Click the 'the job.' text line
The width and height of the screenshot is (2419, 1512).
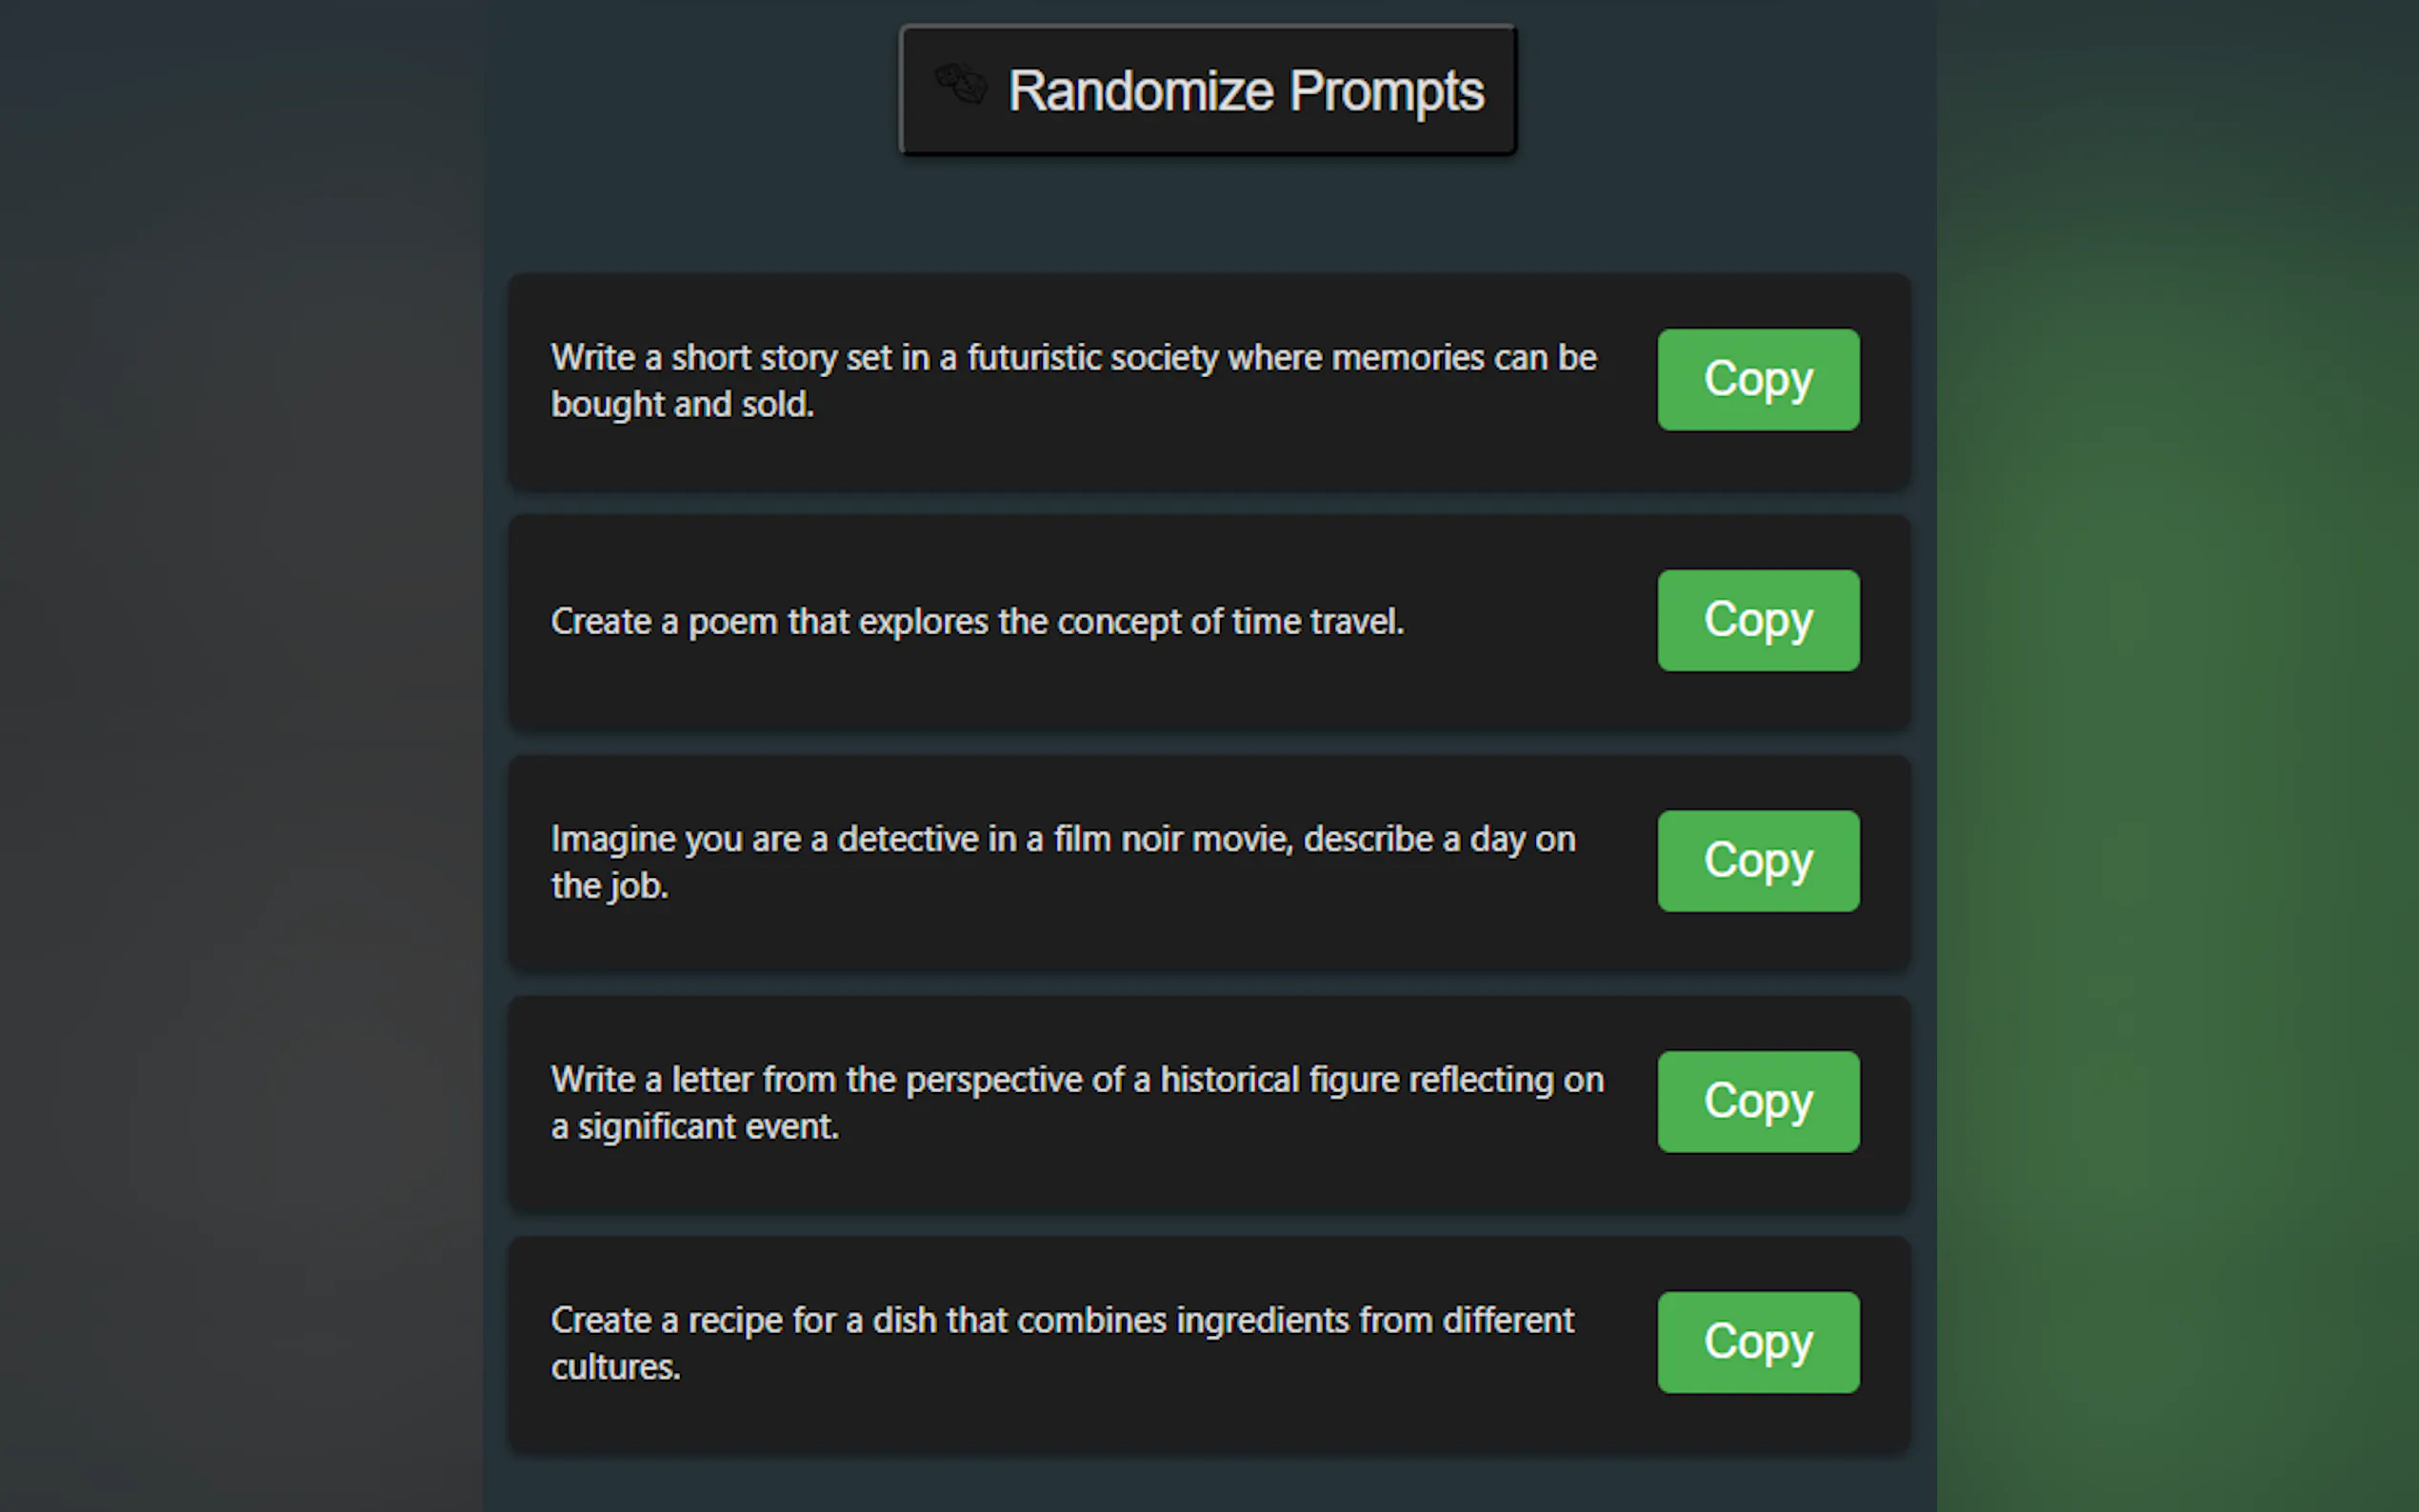tap(609, 886)
